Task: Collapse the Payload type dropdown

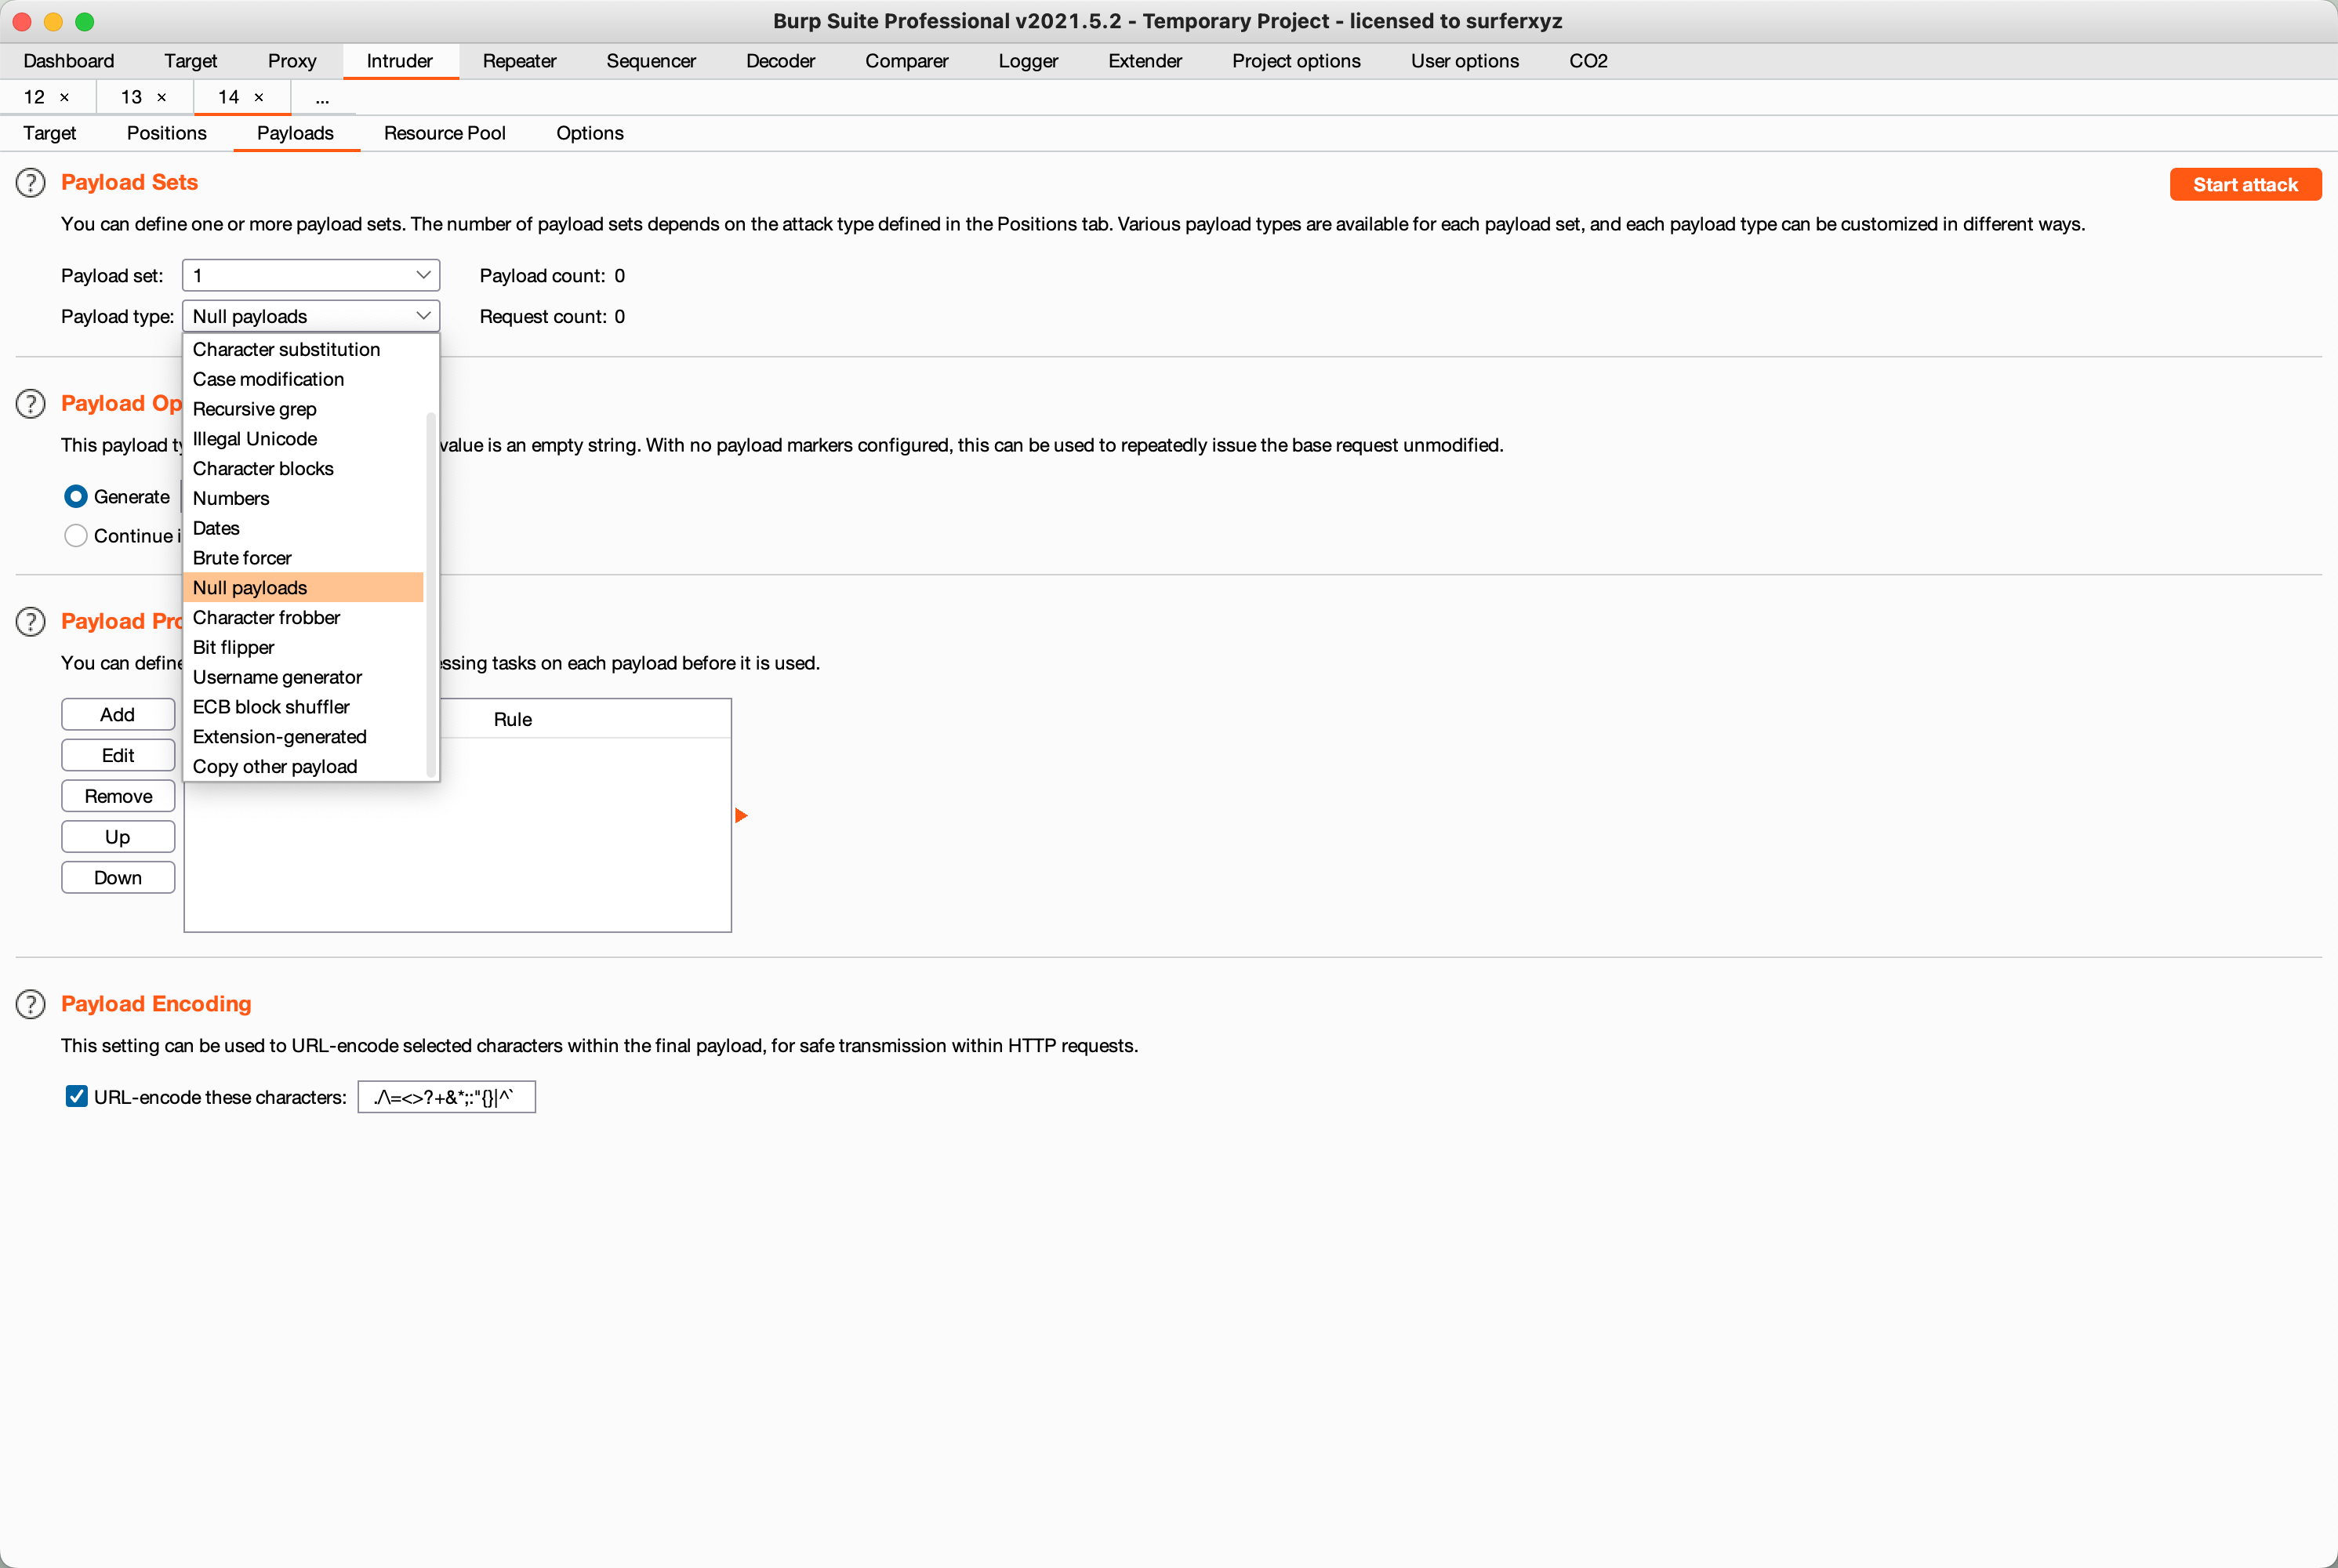Action: 311,316
